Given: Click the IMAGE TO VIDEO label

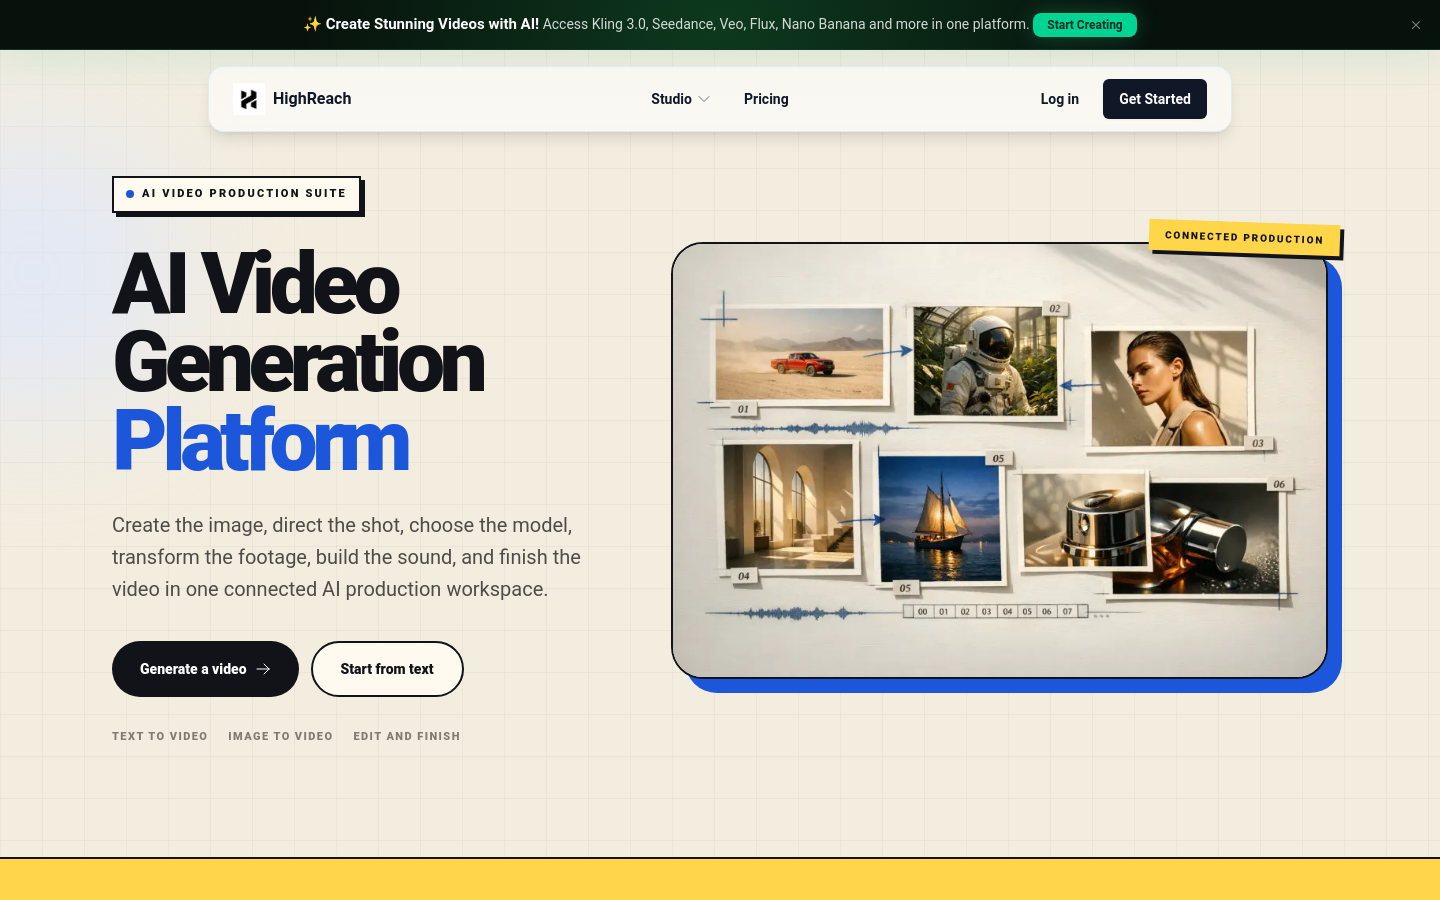Looking at the screenshot, I should [280, 736].
